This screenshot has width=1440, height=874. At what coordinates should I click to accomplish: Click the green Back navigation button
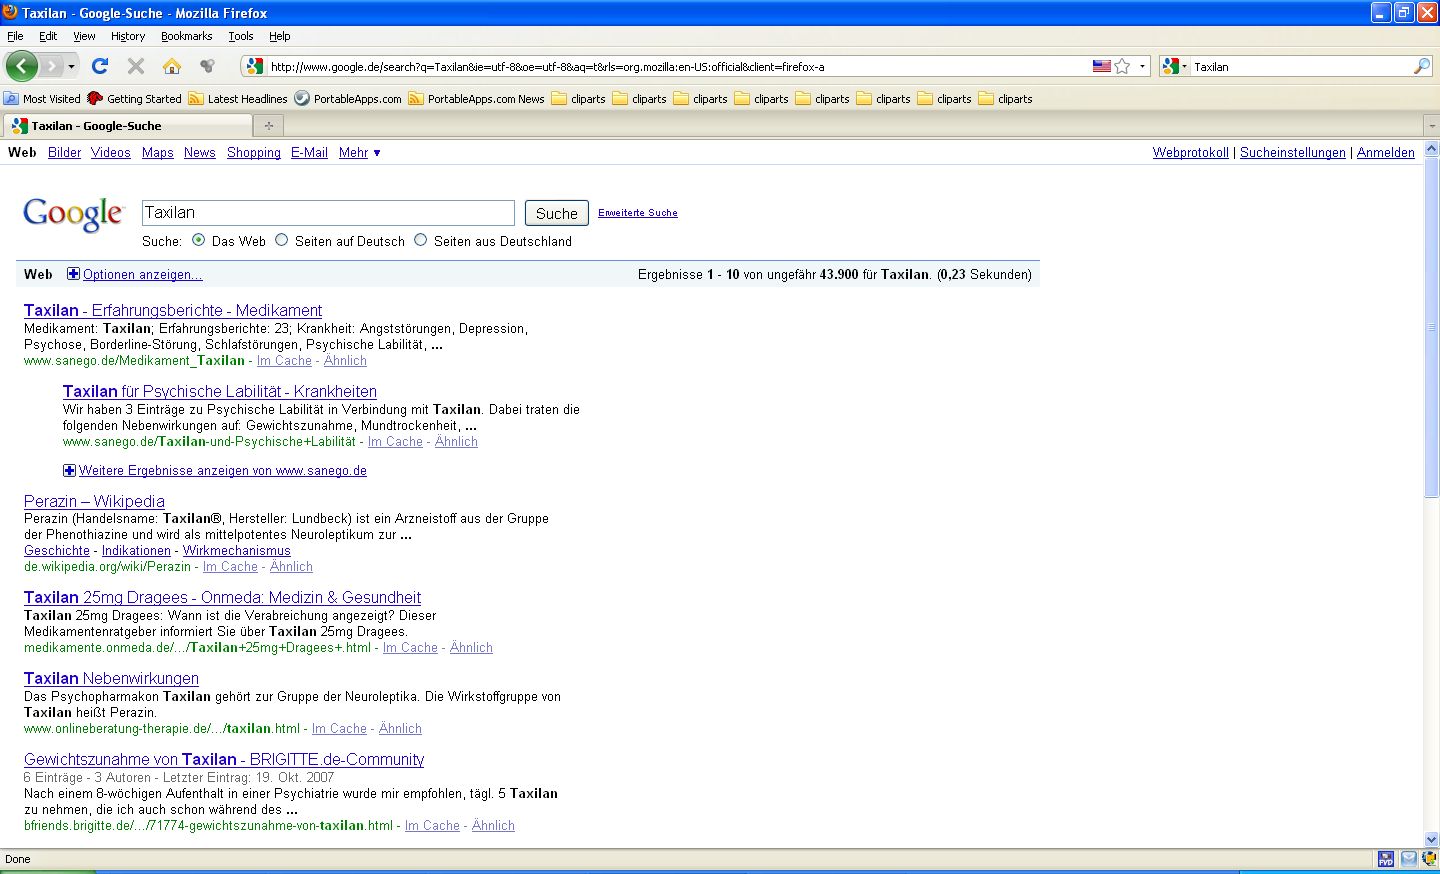pyautogui.click(x=22, y=66)
